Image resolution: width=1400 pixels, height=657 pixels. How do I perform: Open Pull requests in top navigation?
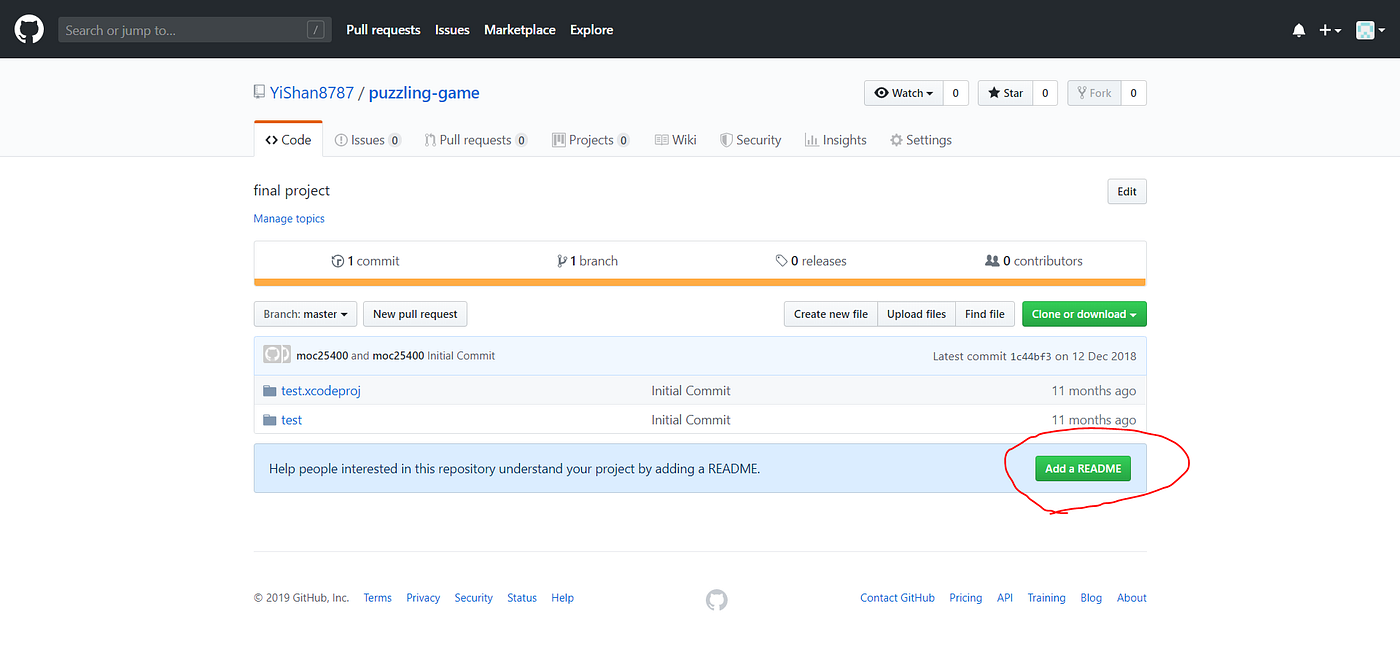click(x=383, y=30)
